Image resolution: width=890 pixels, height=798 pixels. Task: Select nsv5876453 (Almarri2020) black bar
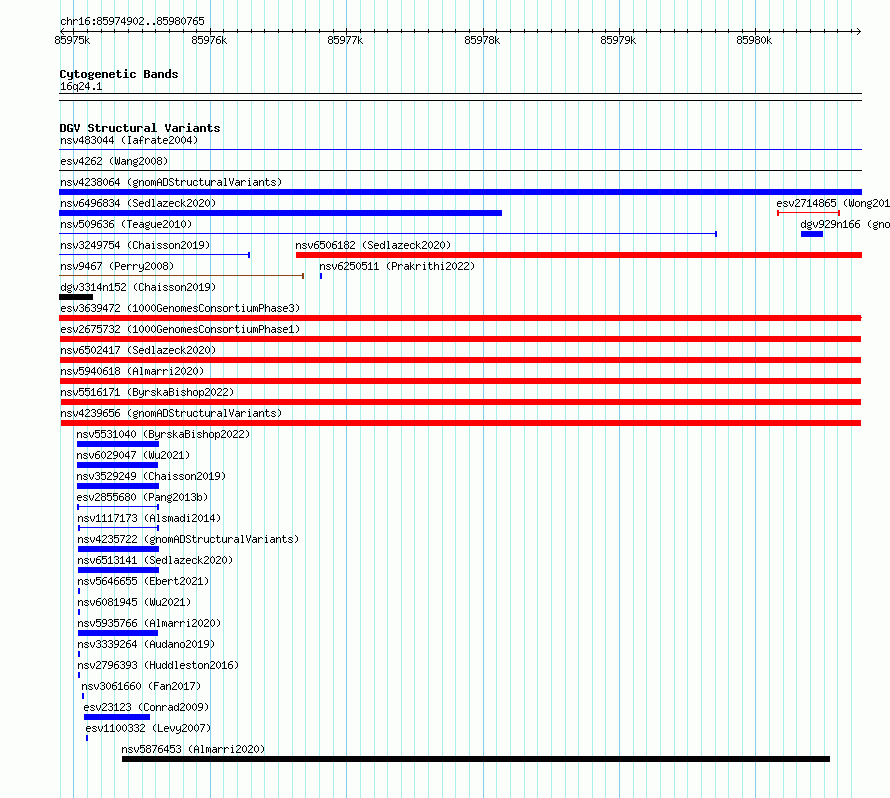476,759
